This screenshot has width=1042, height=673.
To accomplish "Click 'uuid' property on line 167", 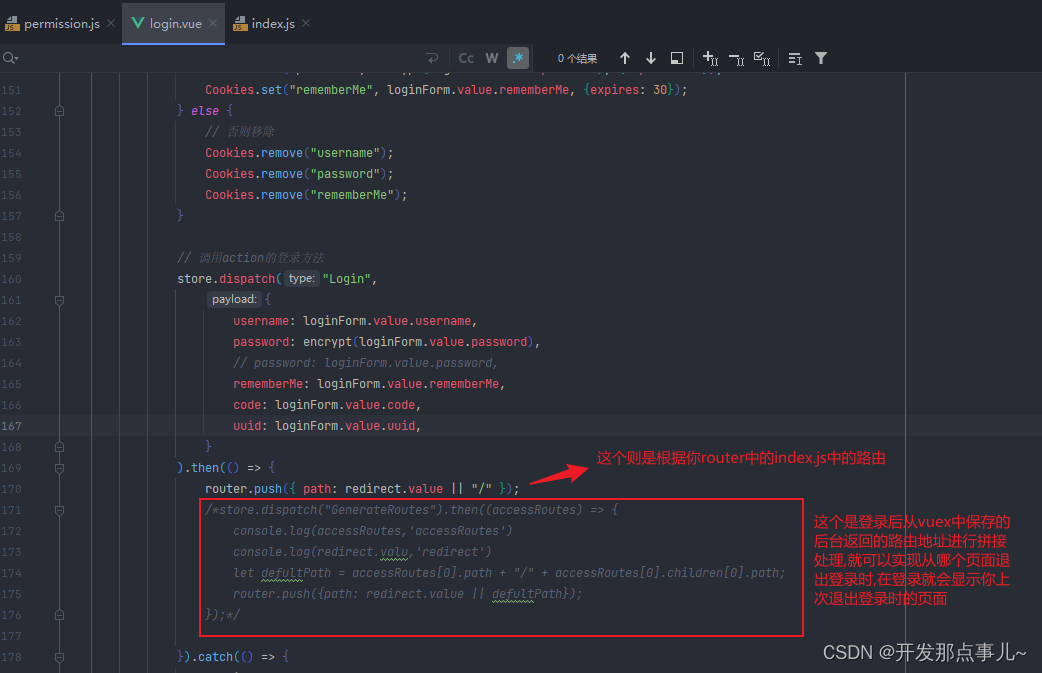I will point(247,426).
